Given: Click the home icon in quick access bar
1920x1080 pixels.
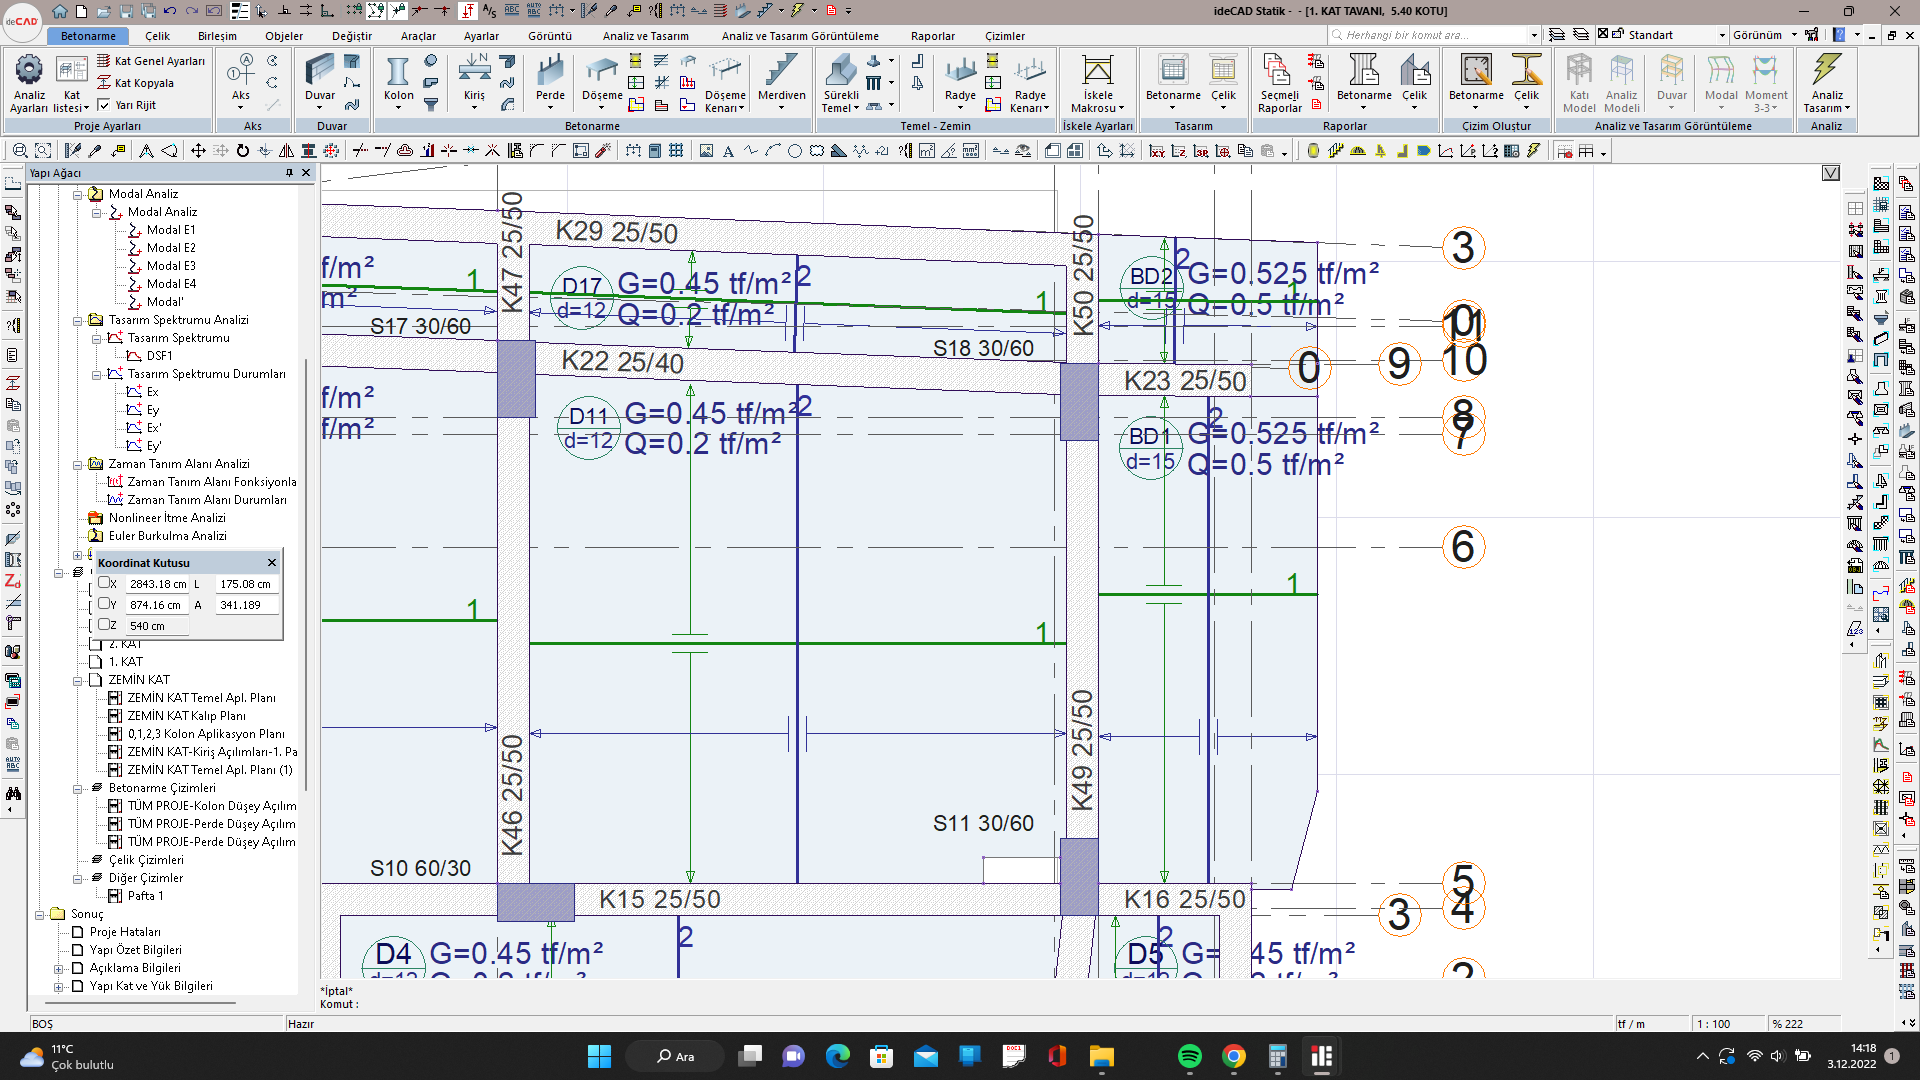Looking at the screenshot, I should [x=60, y=11].
